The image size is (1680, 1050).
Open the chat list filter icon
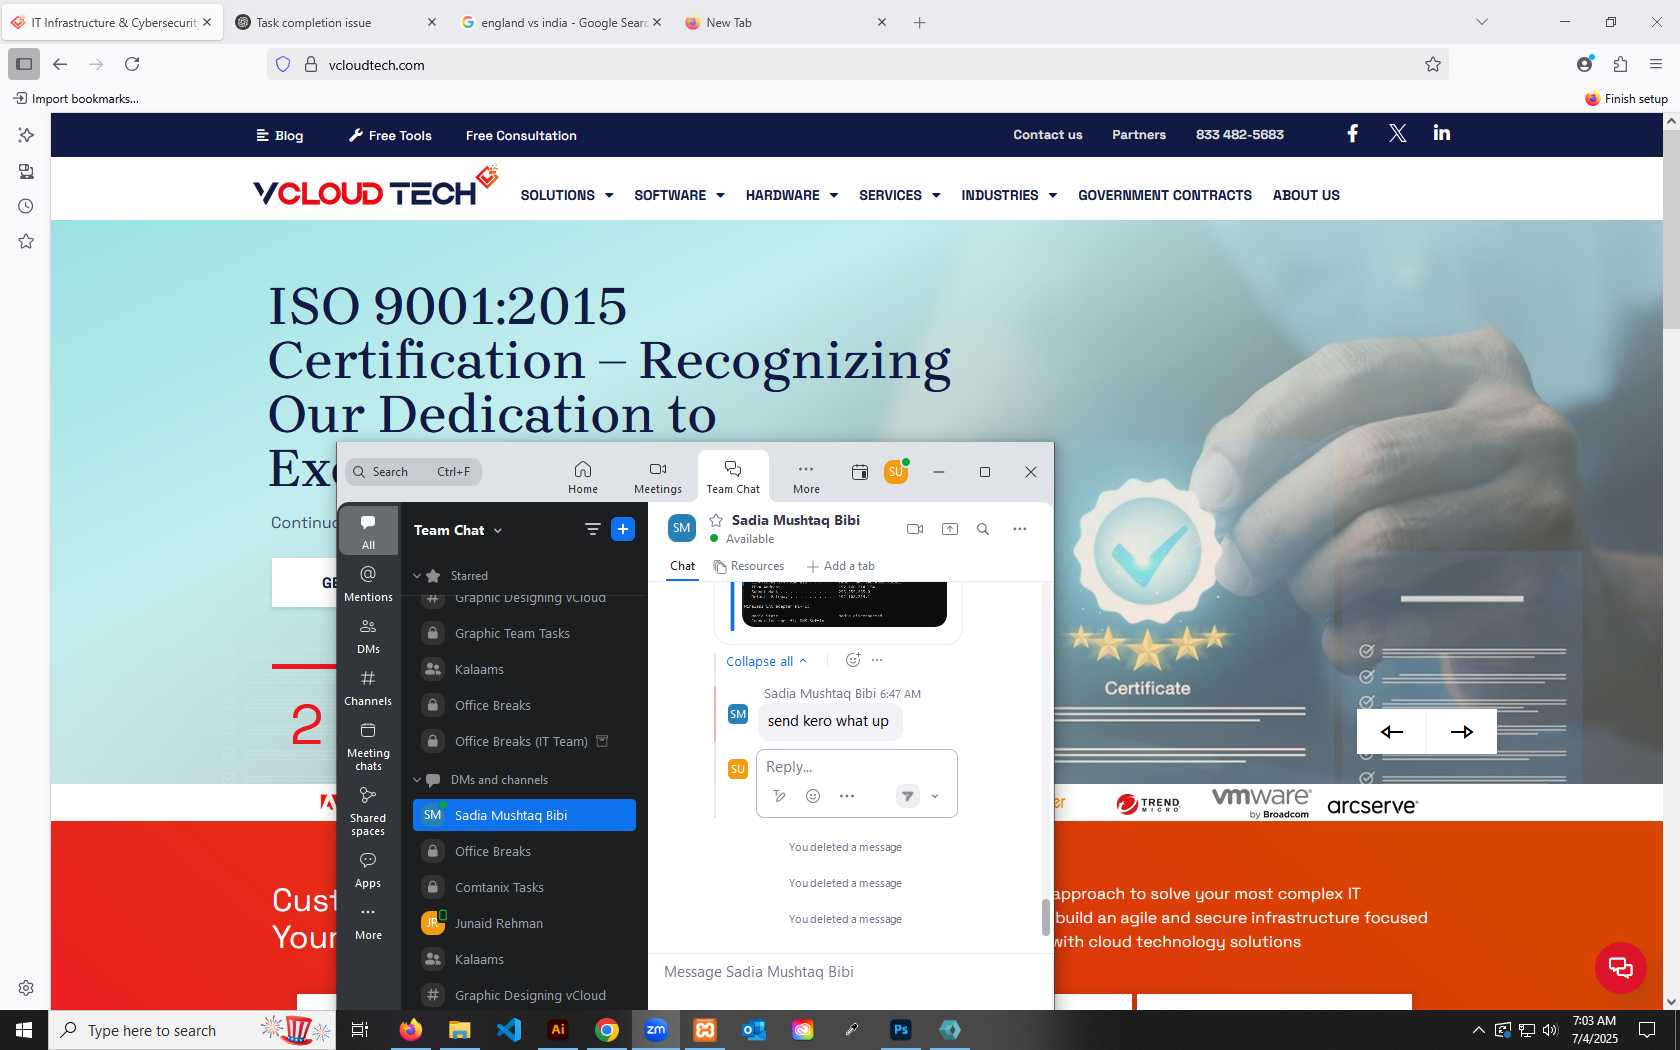[x=592, y=529]
